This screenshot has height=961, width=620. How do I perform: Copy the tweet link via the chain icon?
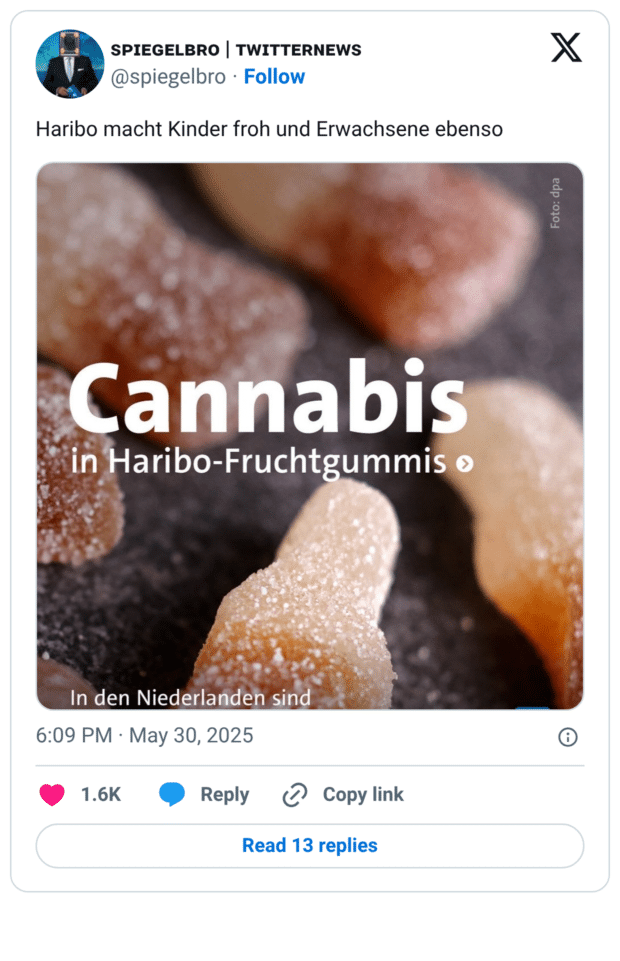click(x=294, y=794)
